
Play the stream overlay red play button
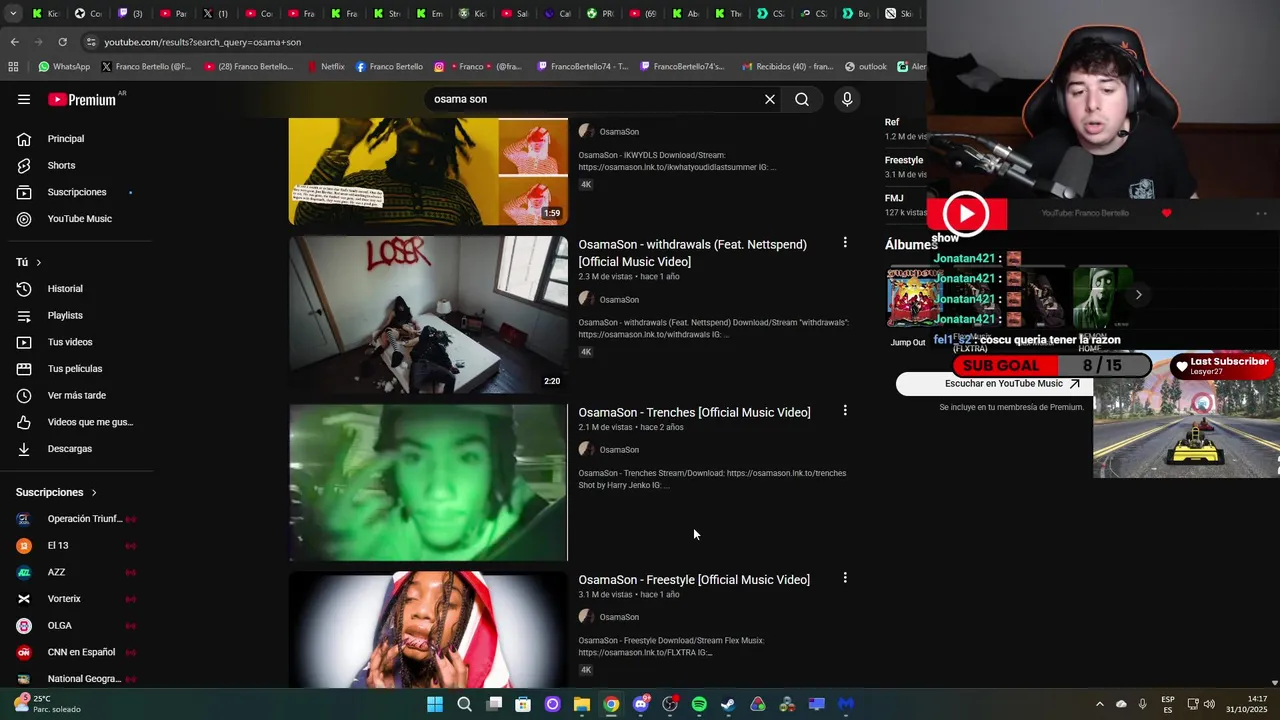point(966,214)
